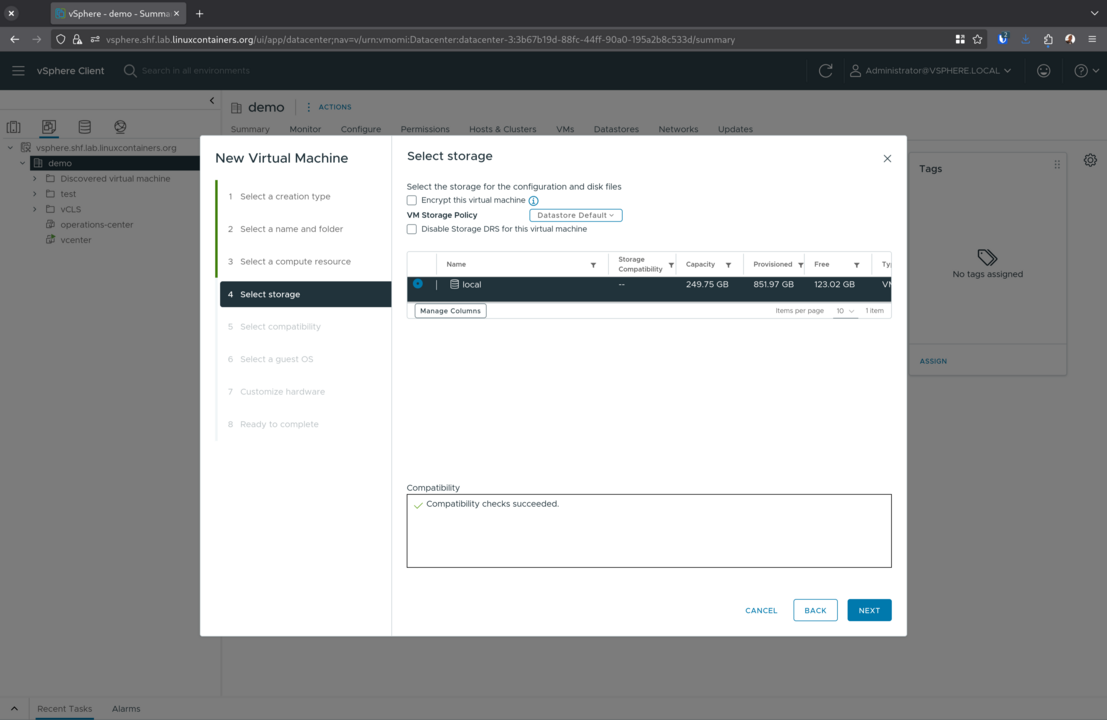Viewport: 1107px width, 720px height.
Task: Open the main hamburger menu
Action: coord(18,70)
